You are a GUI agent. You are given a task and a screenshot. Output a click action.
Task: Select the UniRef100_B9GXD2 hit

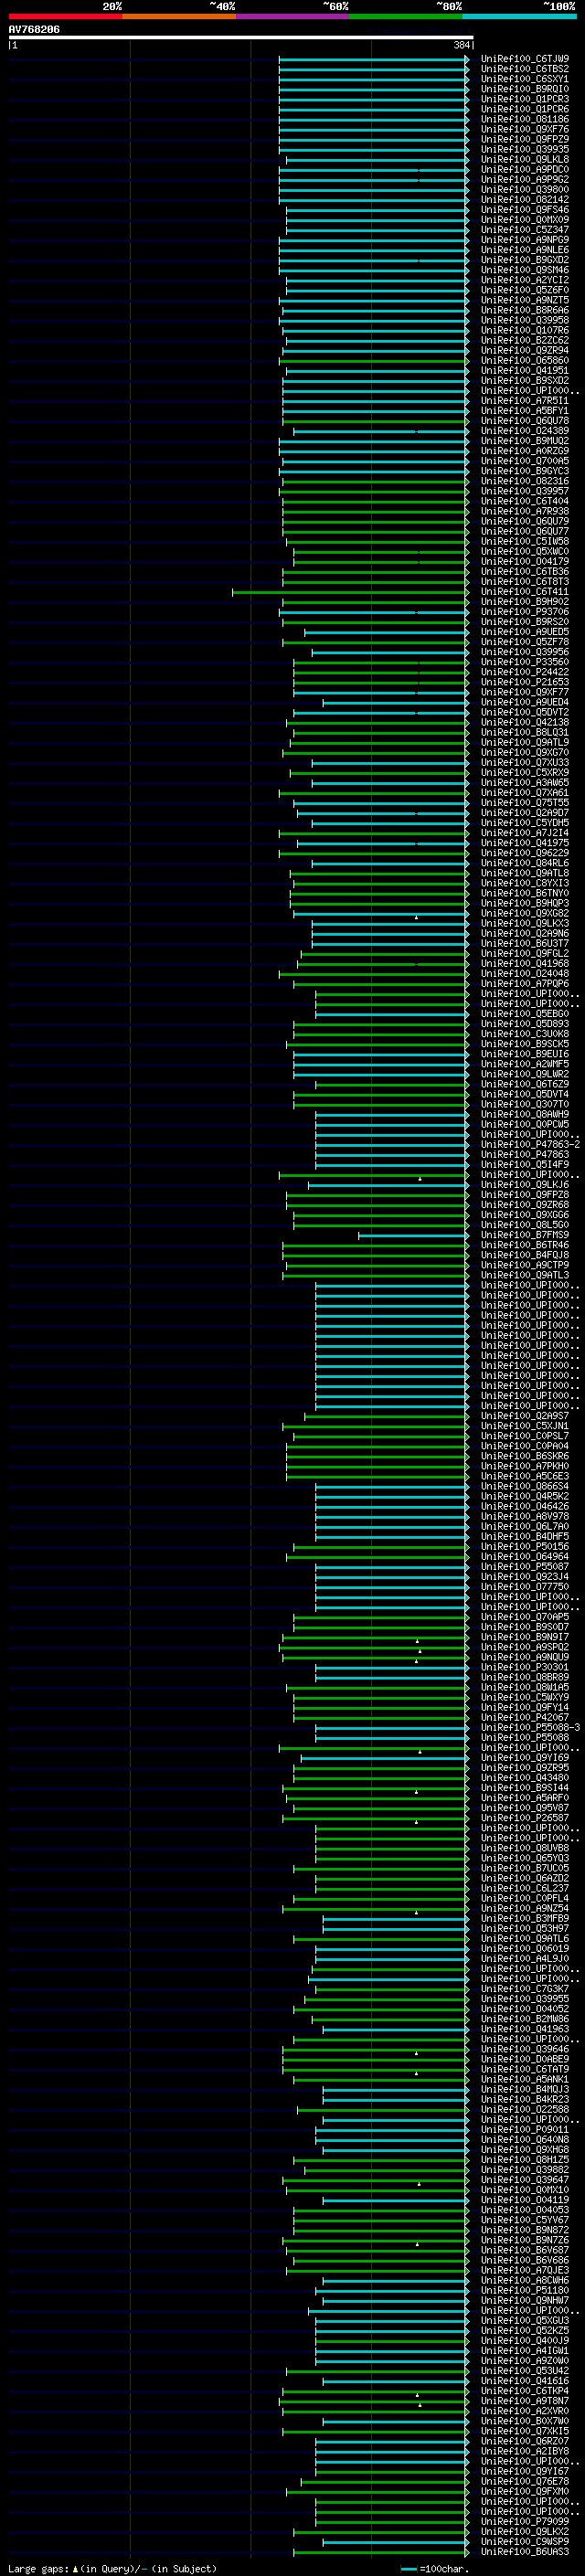[x=525, y=260]
